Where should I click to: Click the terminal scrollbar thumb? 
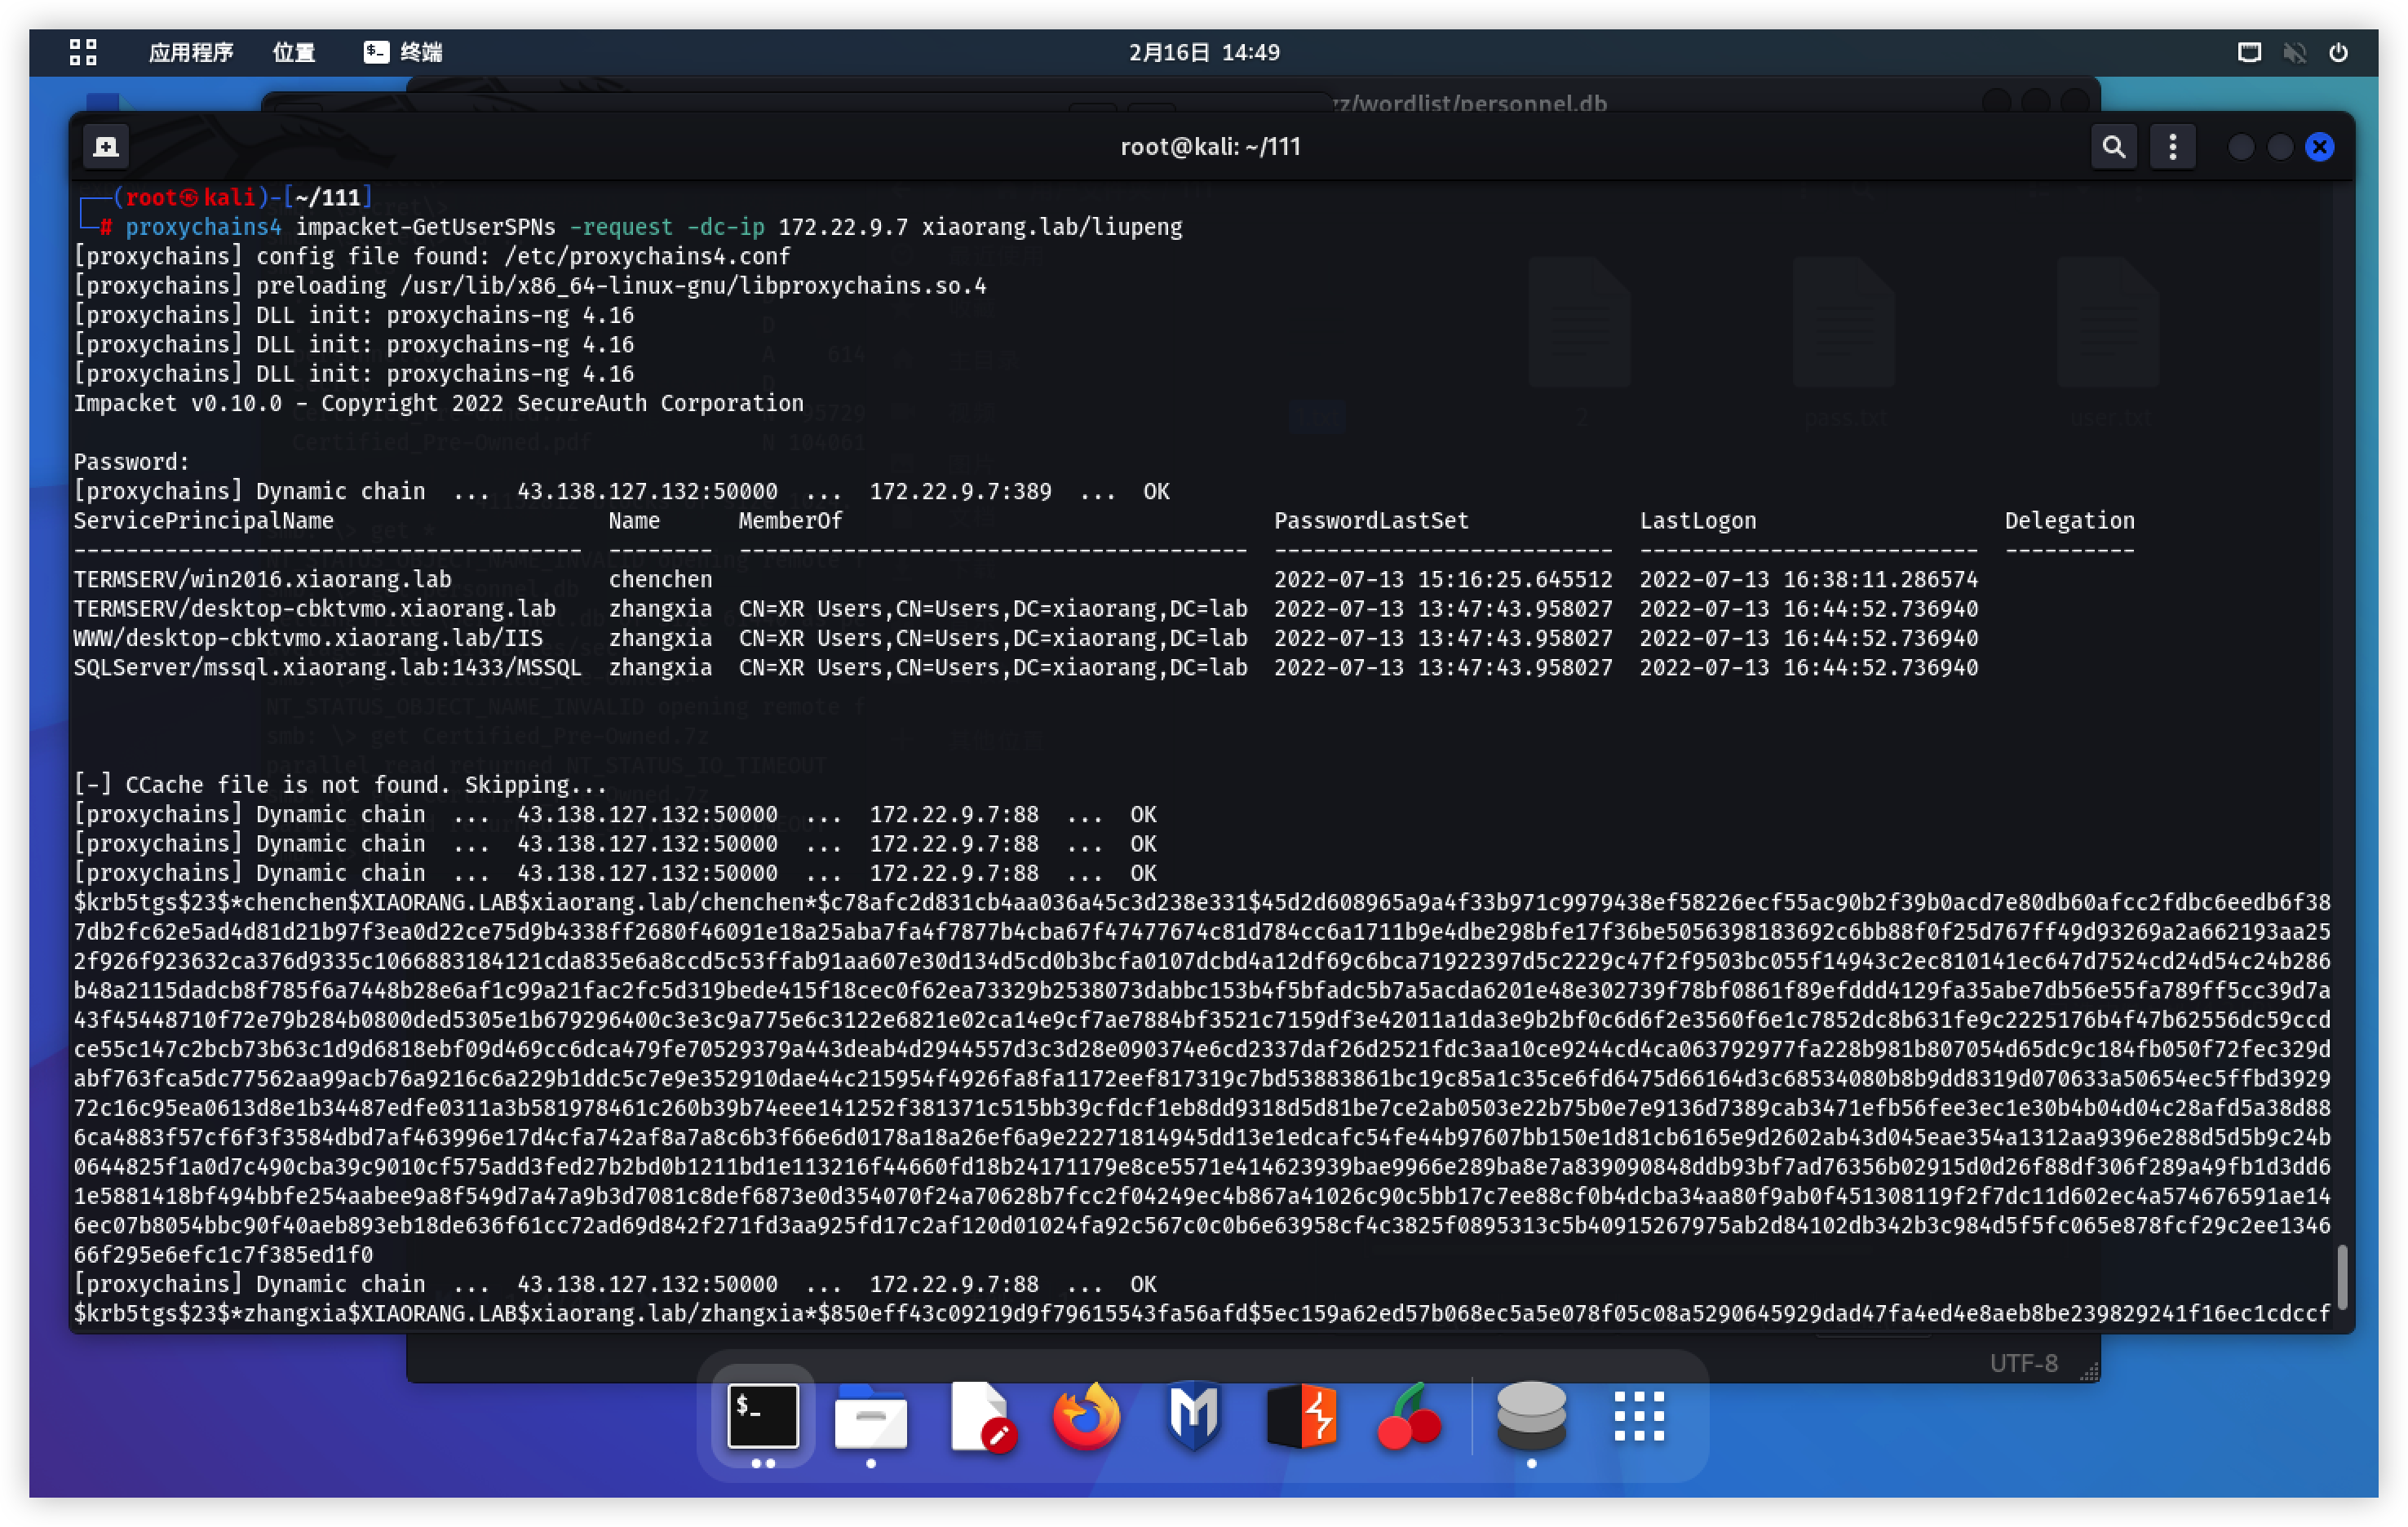2341,1276
